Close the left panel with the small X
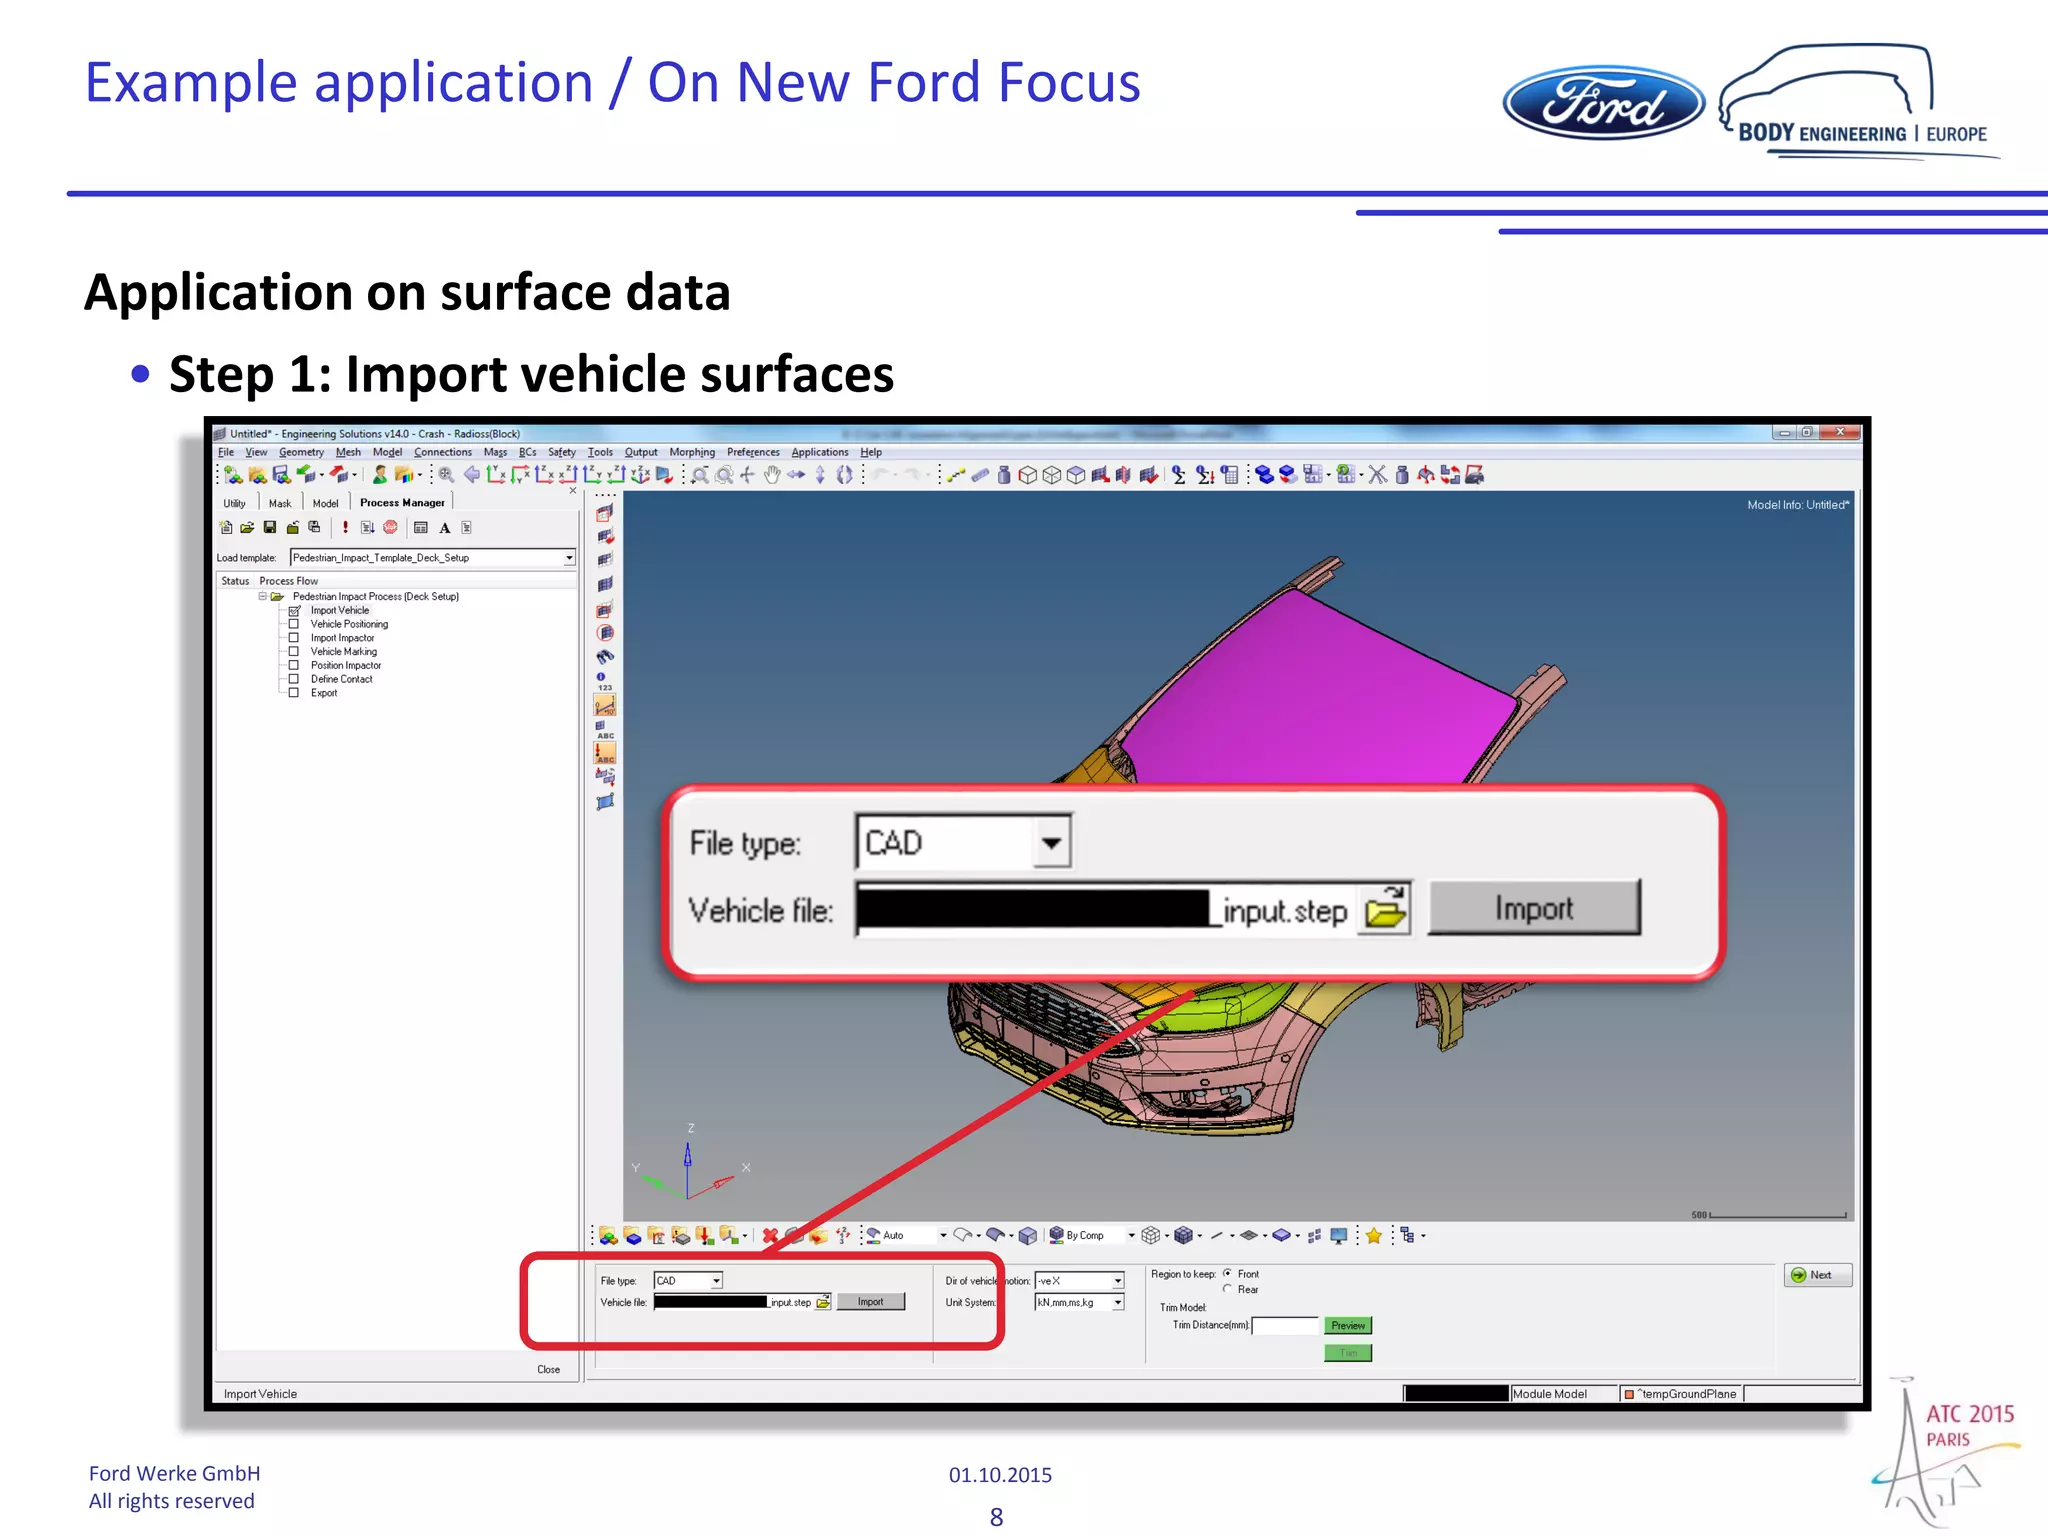This screenshot has width=2048, height=1536. [573, 491]
